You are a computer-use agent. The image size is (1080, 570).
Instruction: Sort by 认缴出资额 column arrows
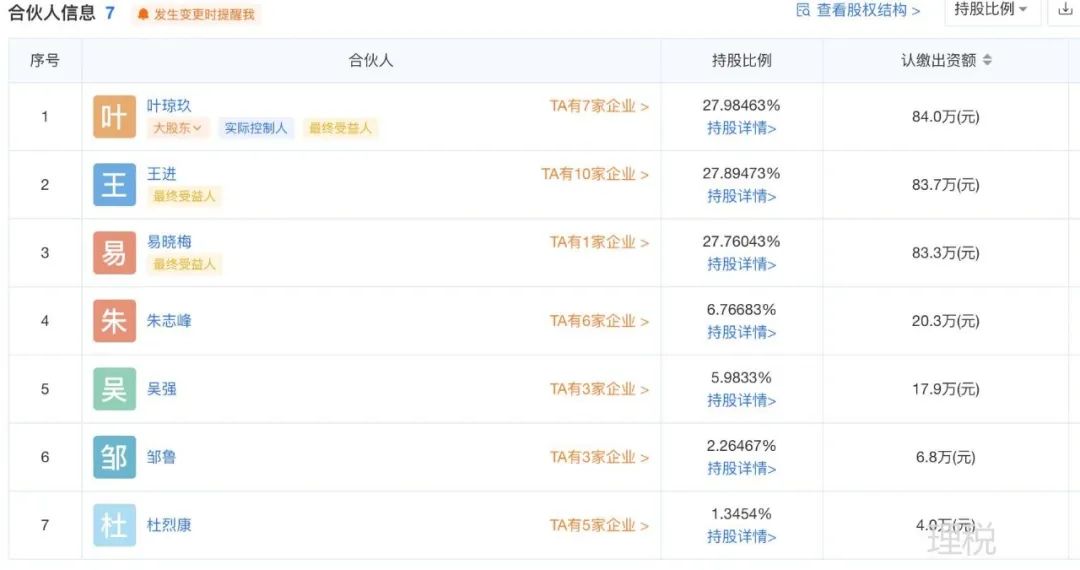[x=987, y=61]
